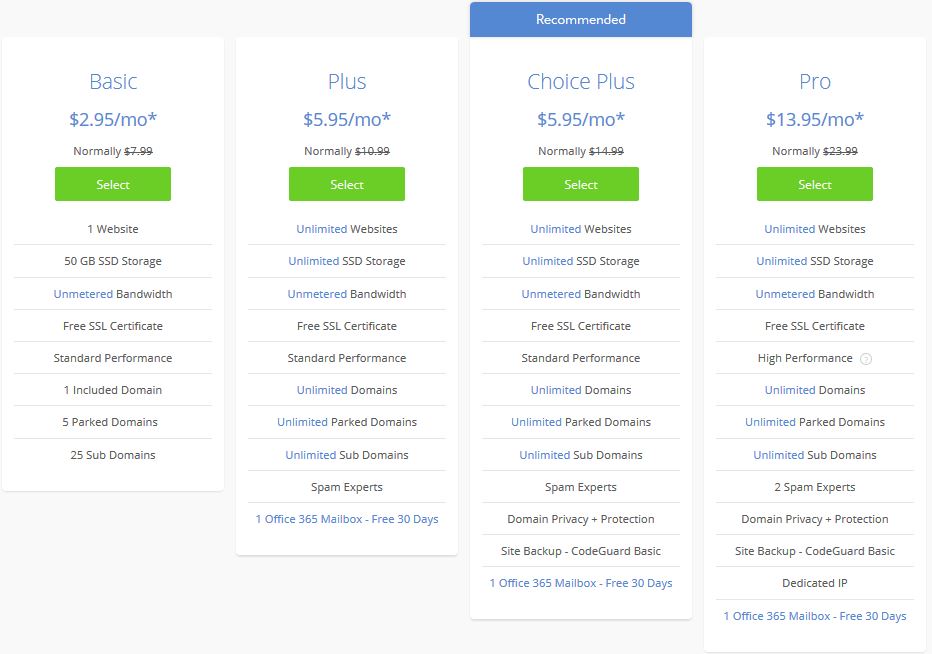932x654 pixels.
Task: Select the Basic hosting plan
Action: coord(113,184)
